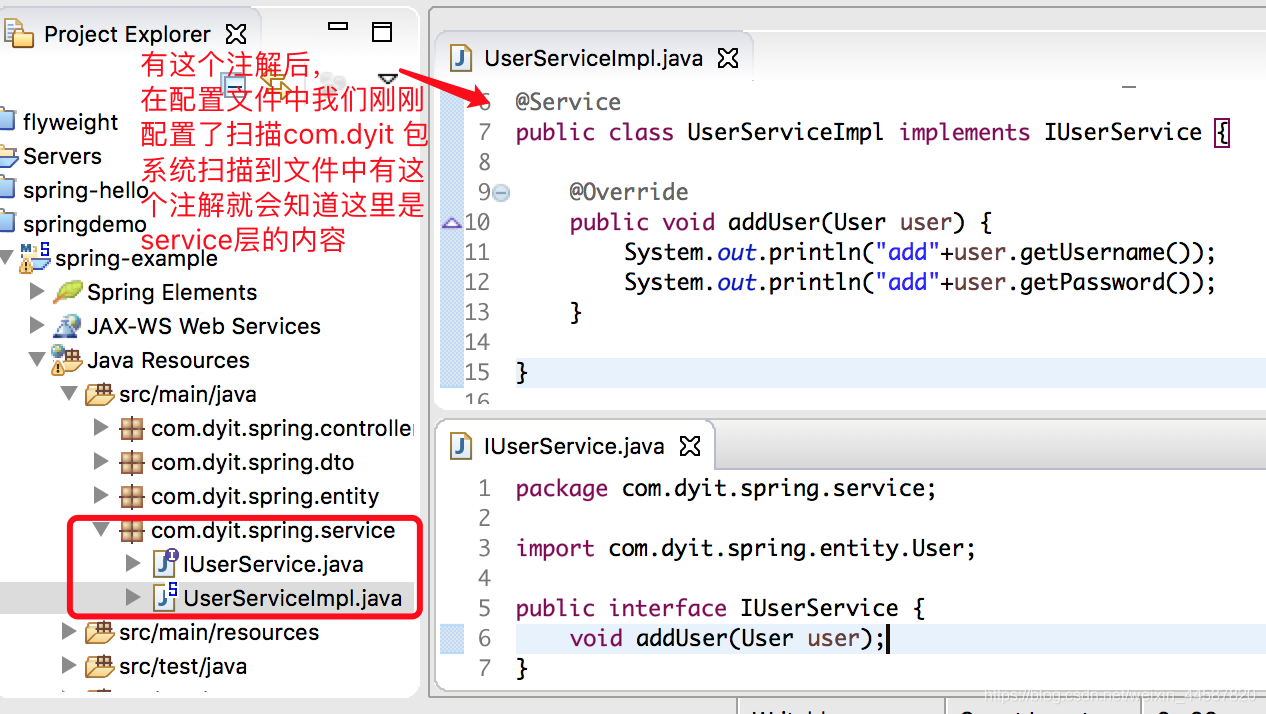
Task: Click 'package com.dyit.spring.service;' in IUserService.java
Action: (726, 488)
